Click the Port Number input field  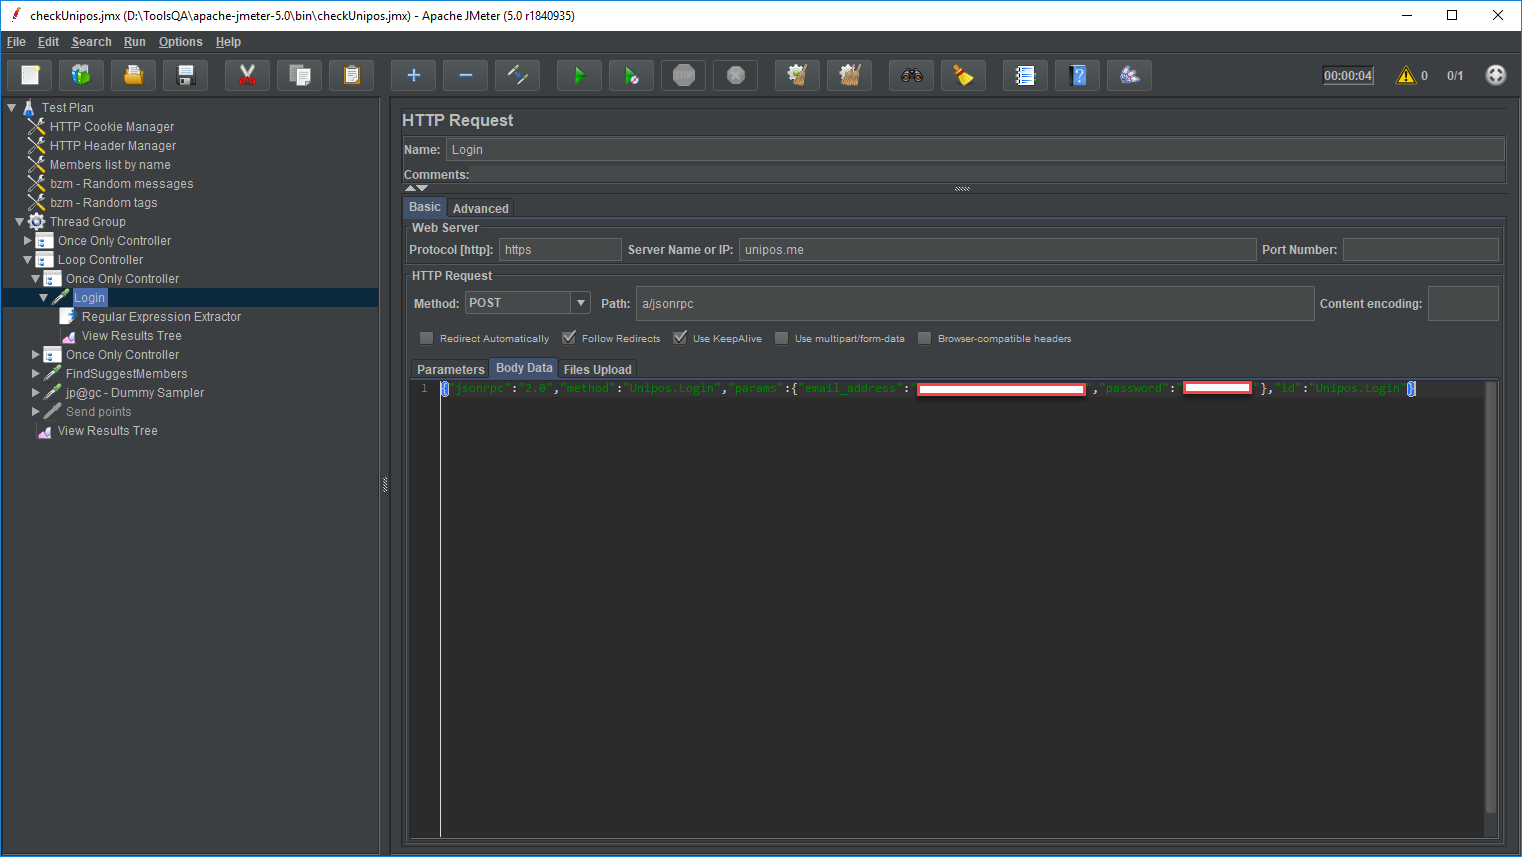tap(1420, 250)
